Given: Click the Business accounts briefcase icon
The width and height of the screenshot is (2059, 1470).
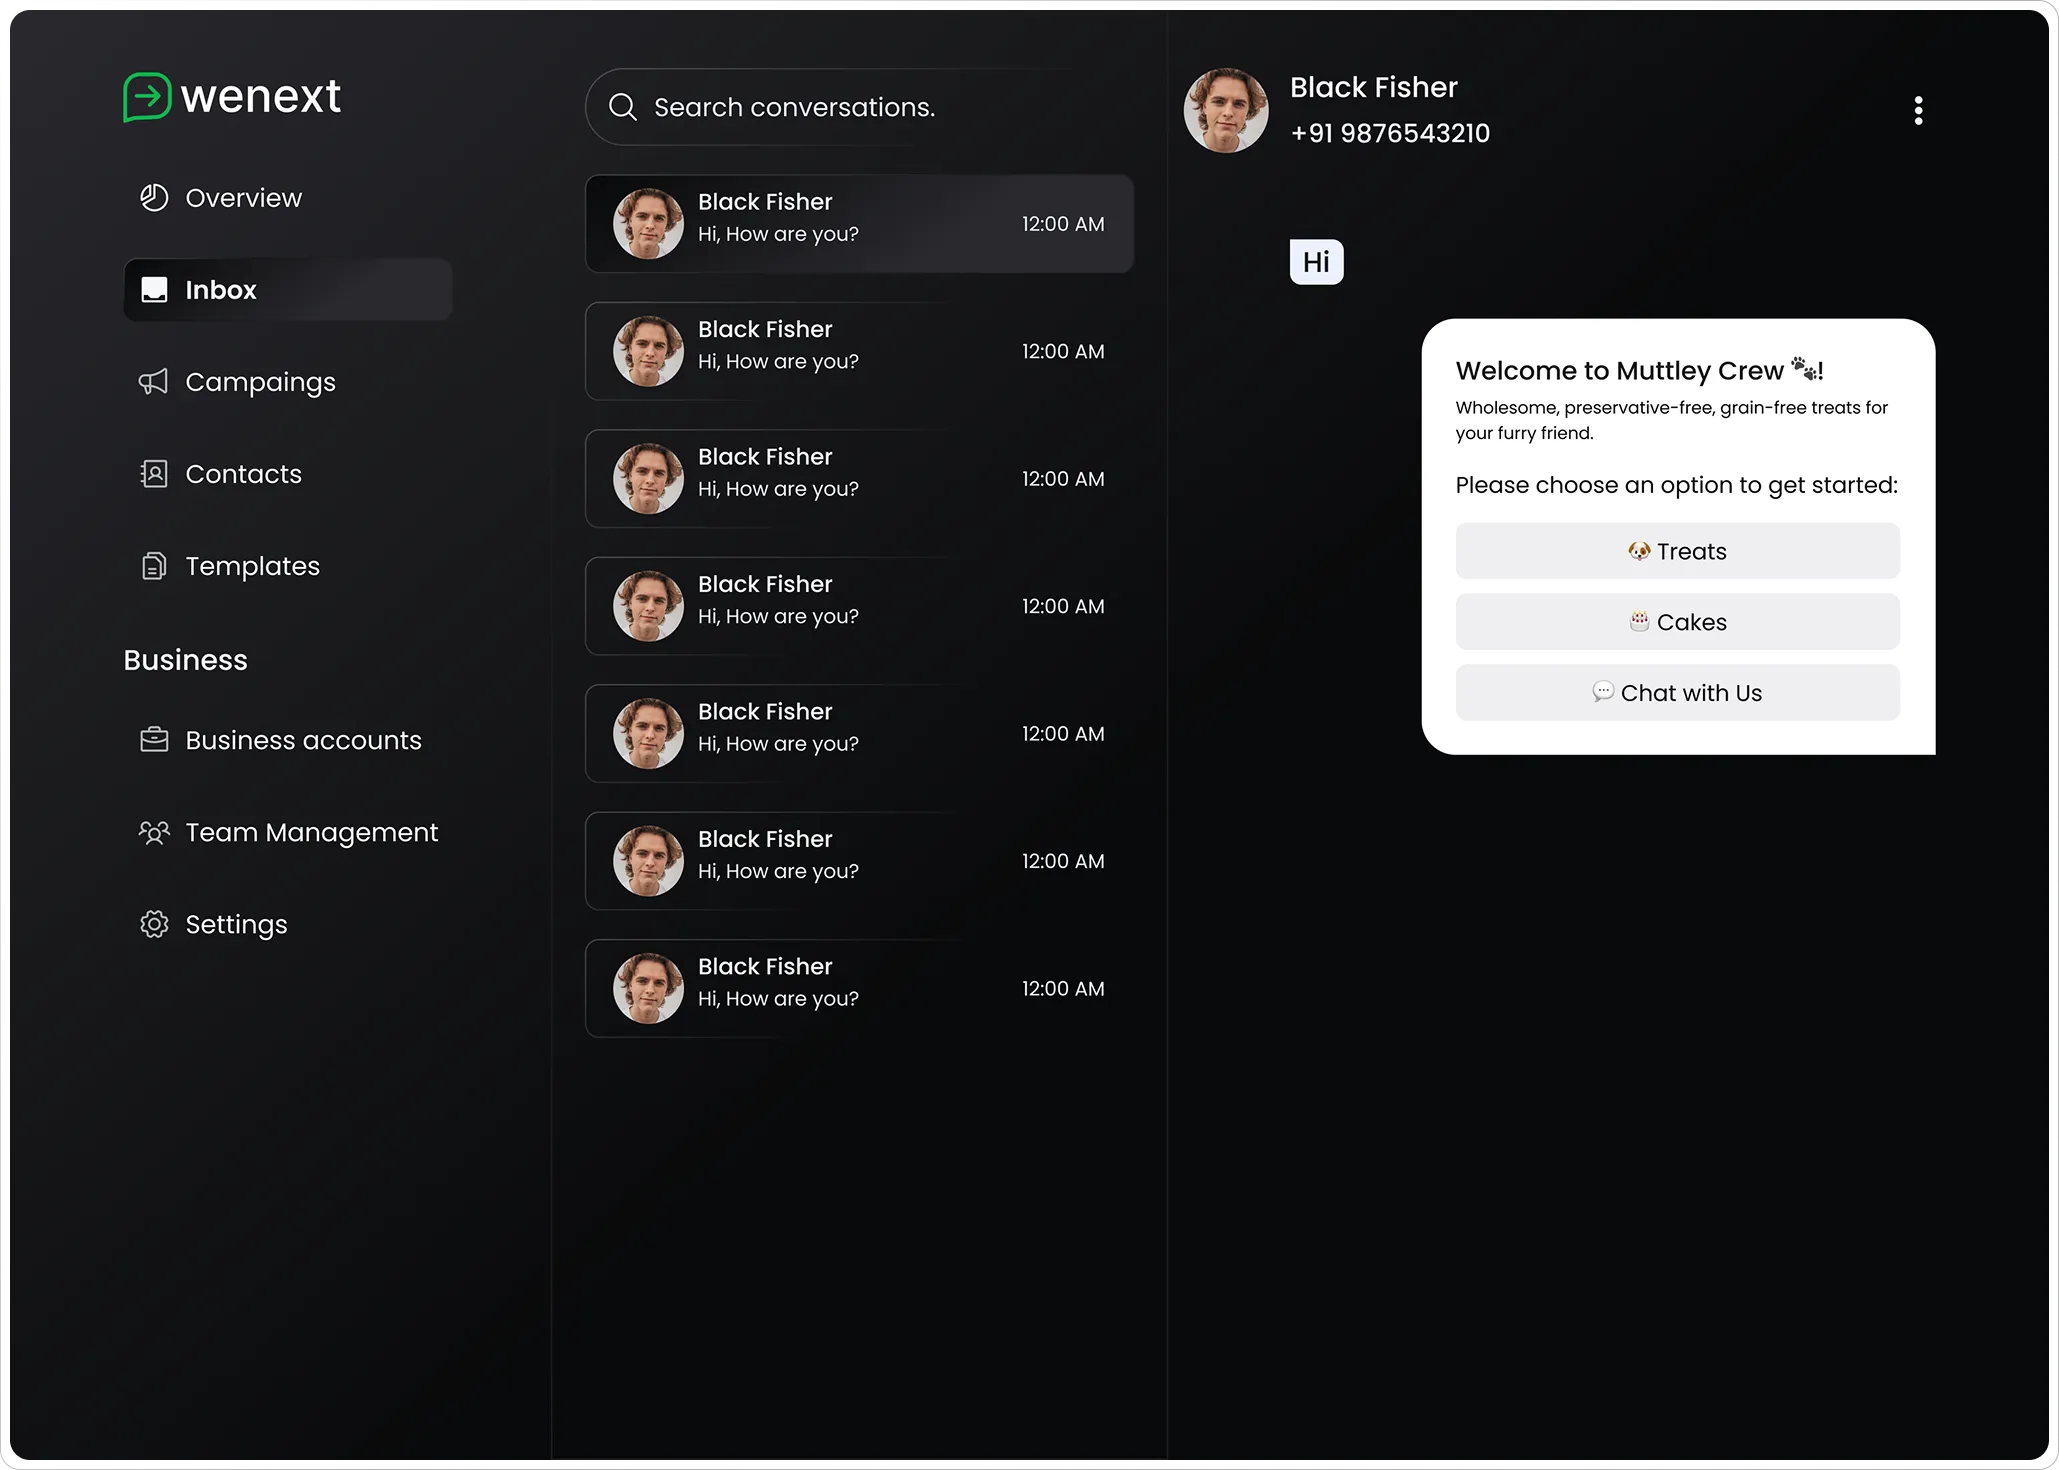Looking at the screenshot, I should point(154,740).
